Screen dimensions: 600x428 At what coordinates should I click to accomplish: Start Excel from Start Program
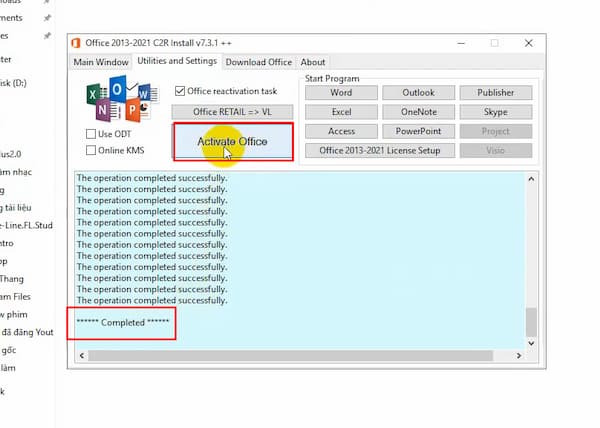tap(341, 112)
